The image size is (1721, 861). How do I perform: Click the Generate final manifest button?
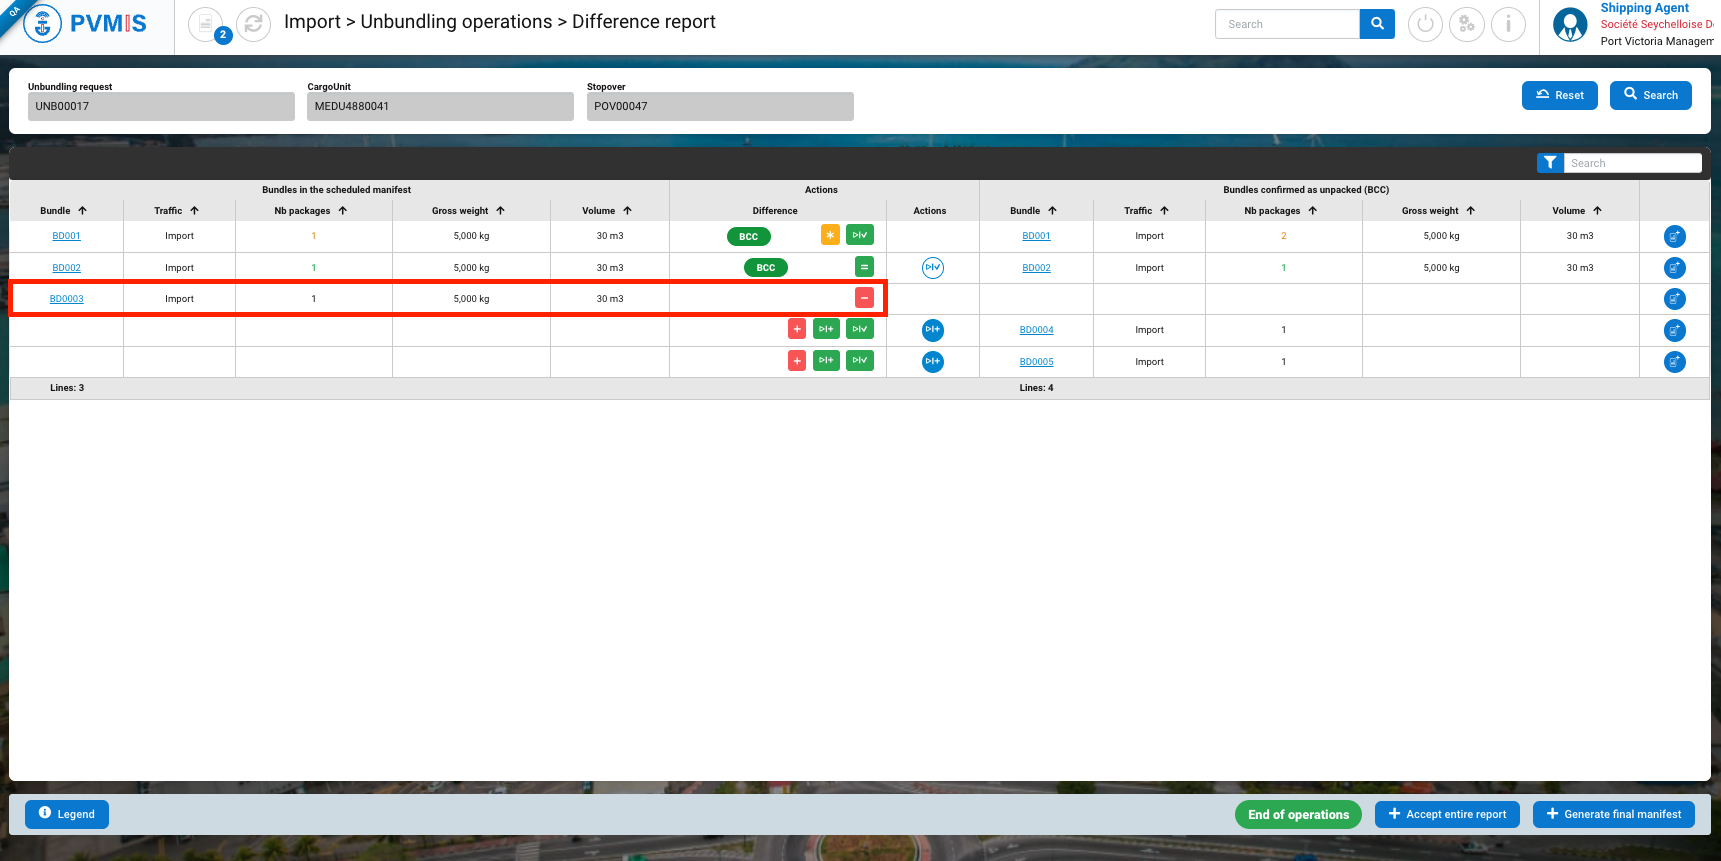pos(1613,814)
